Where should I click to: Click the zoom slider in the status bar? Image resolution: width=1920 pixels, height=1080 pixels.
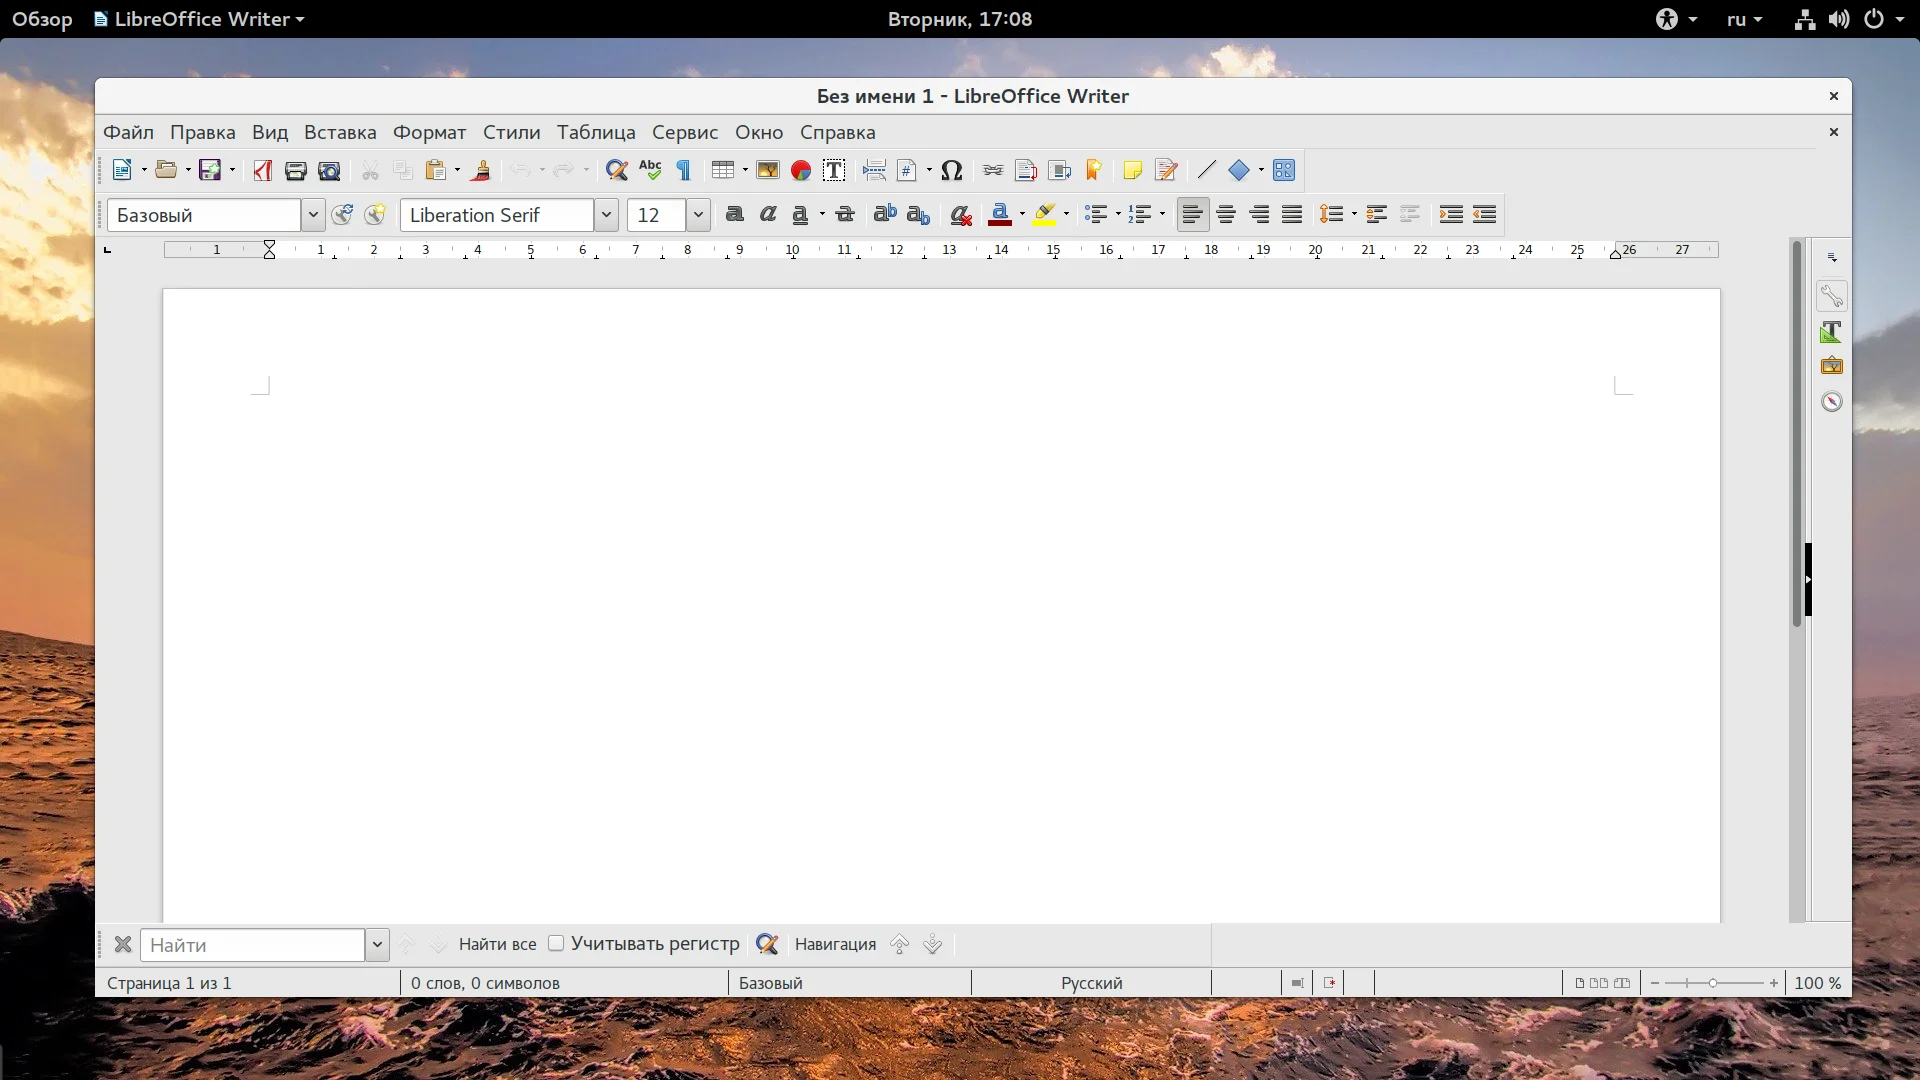1713,983
